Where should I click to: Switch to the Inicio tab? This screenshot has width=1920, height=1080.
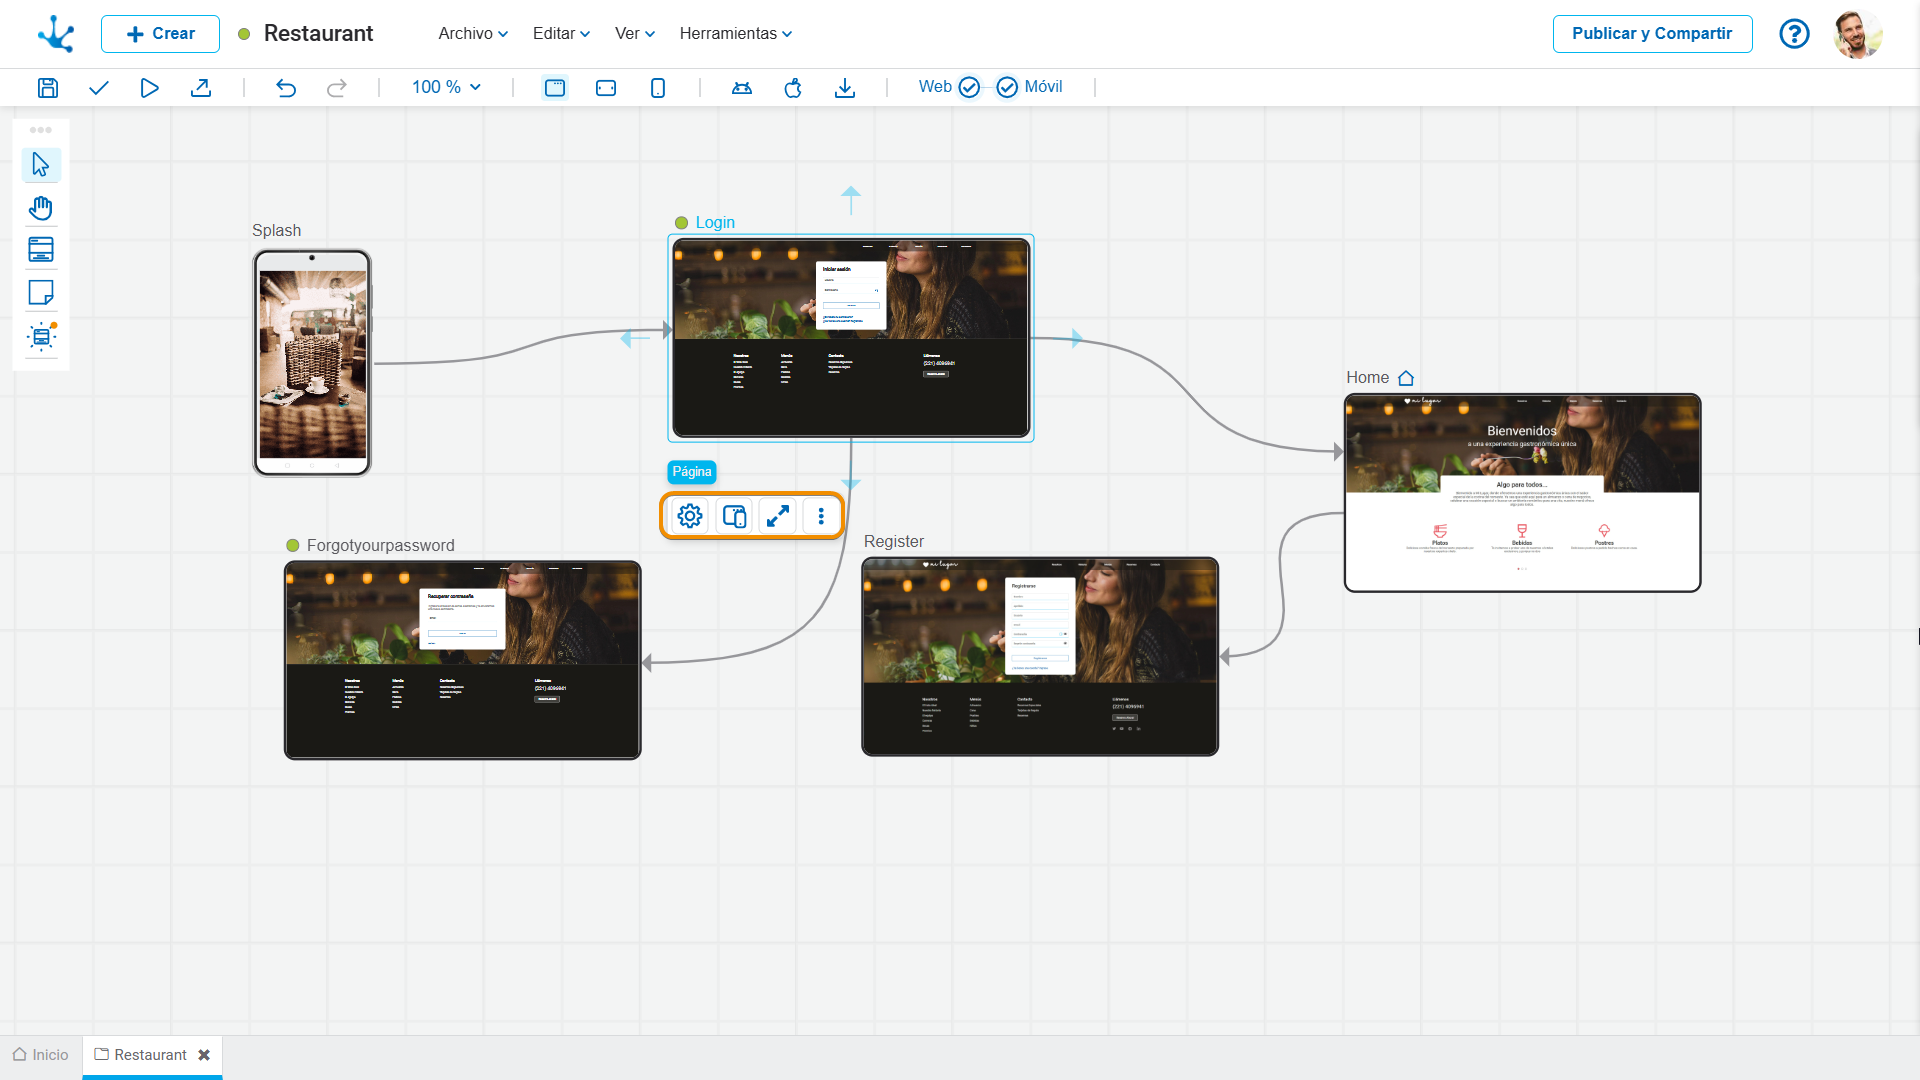coord(41,1055)
